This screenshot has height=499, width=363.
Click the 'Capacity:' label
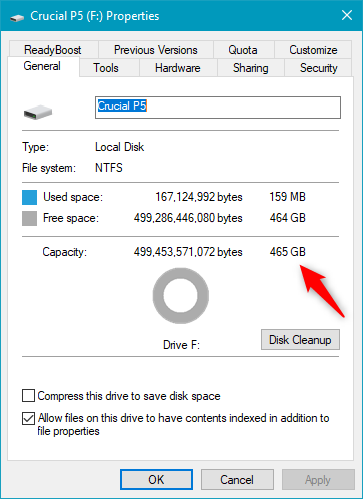(x=65, y=252)
